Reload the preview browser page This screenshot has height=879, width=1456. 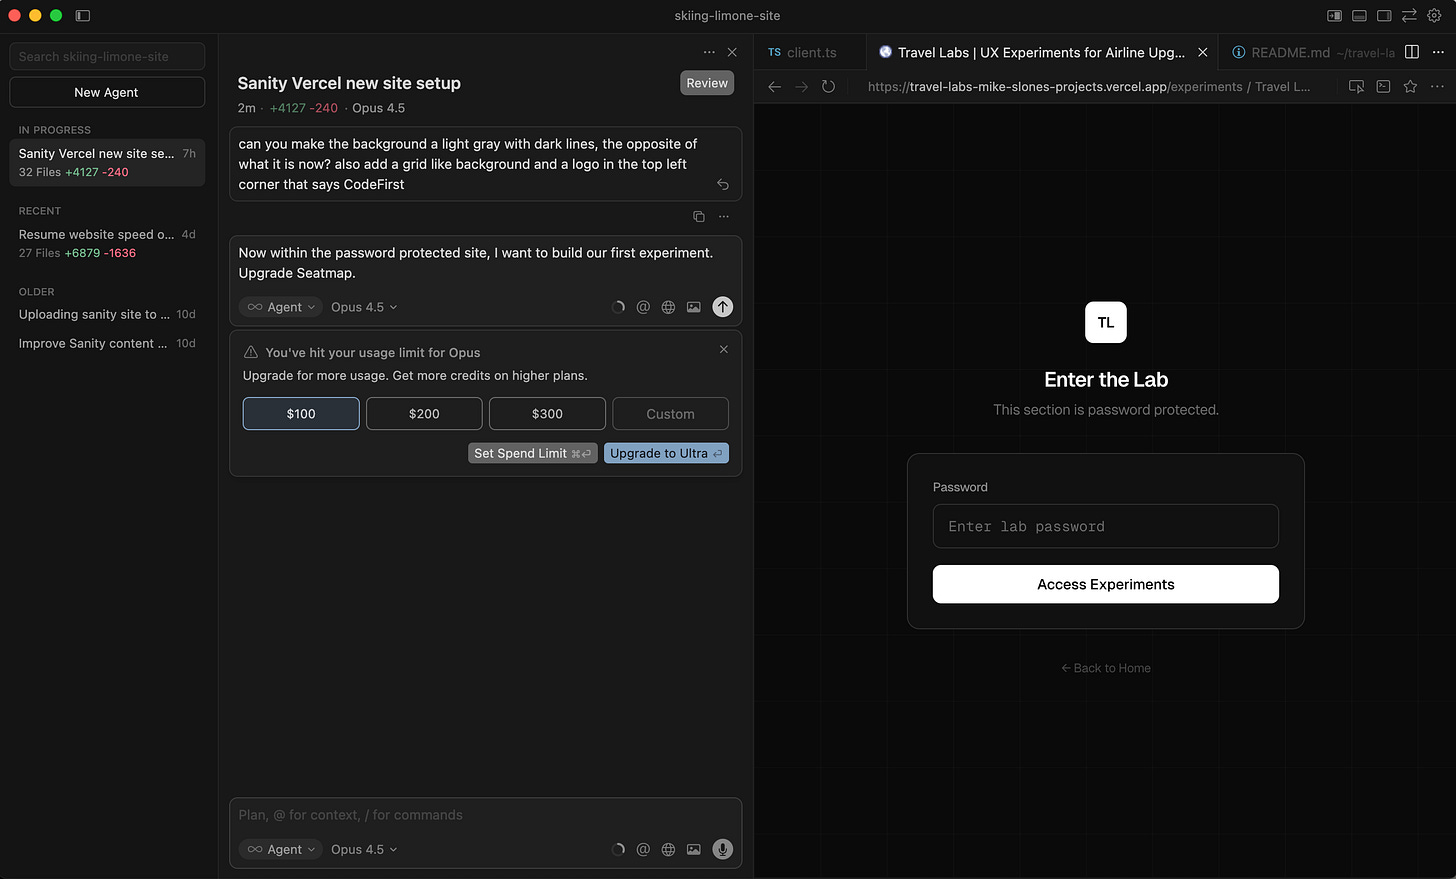tap(828, 87)
